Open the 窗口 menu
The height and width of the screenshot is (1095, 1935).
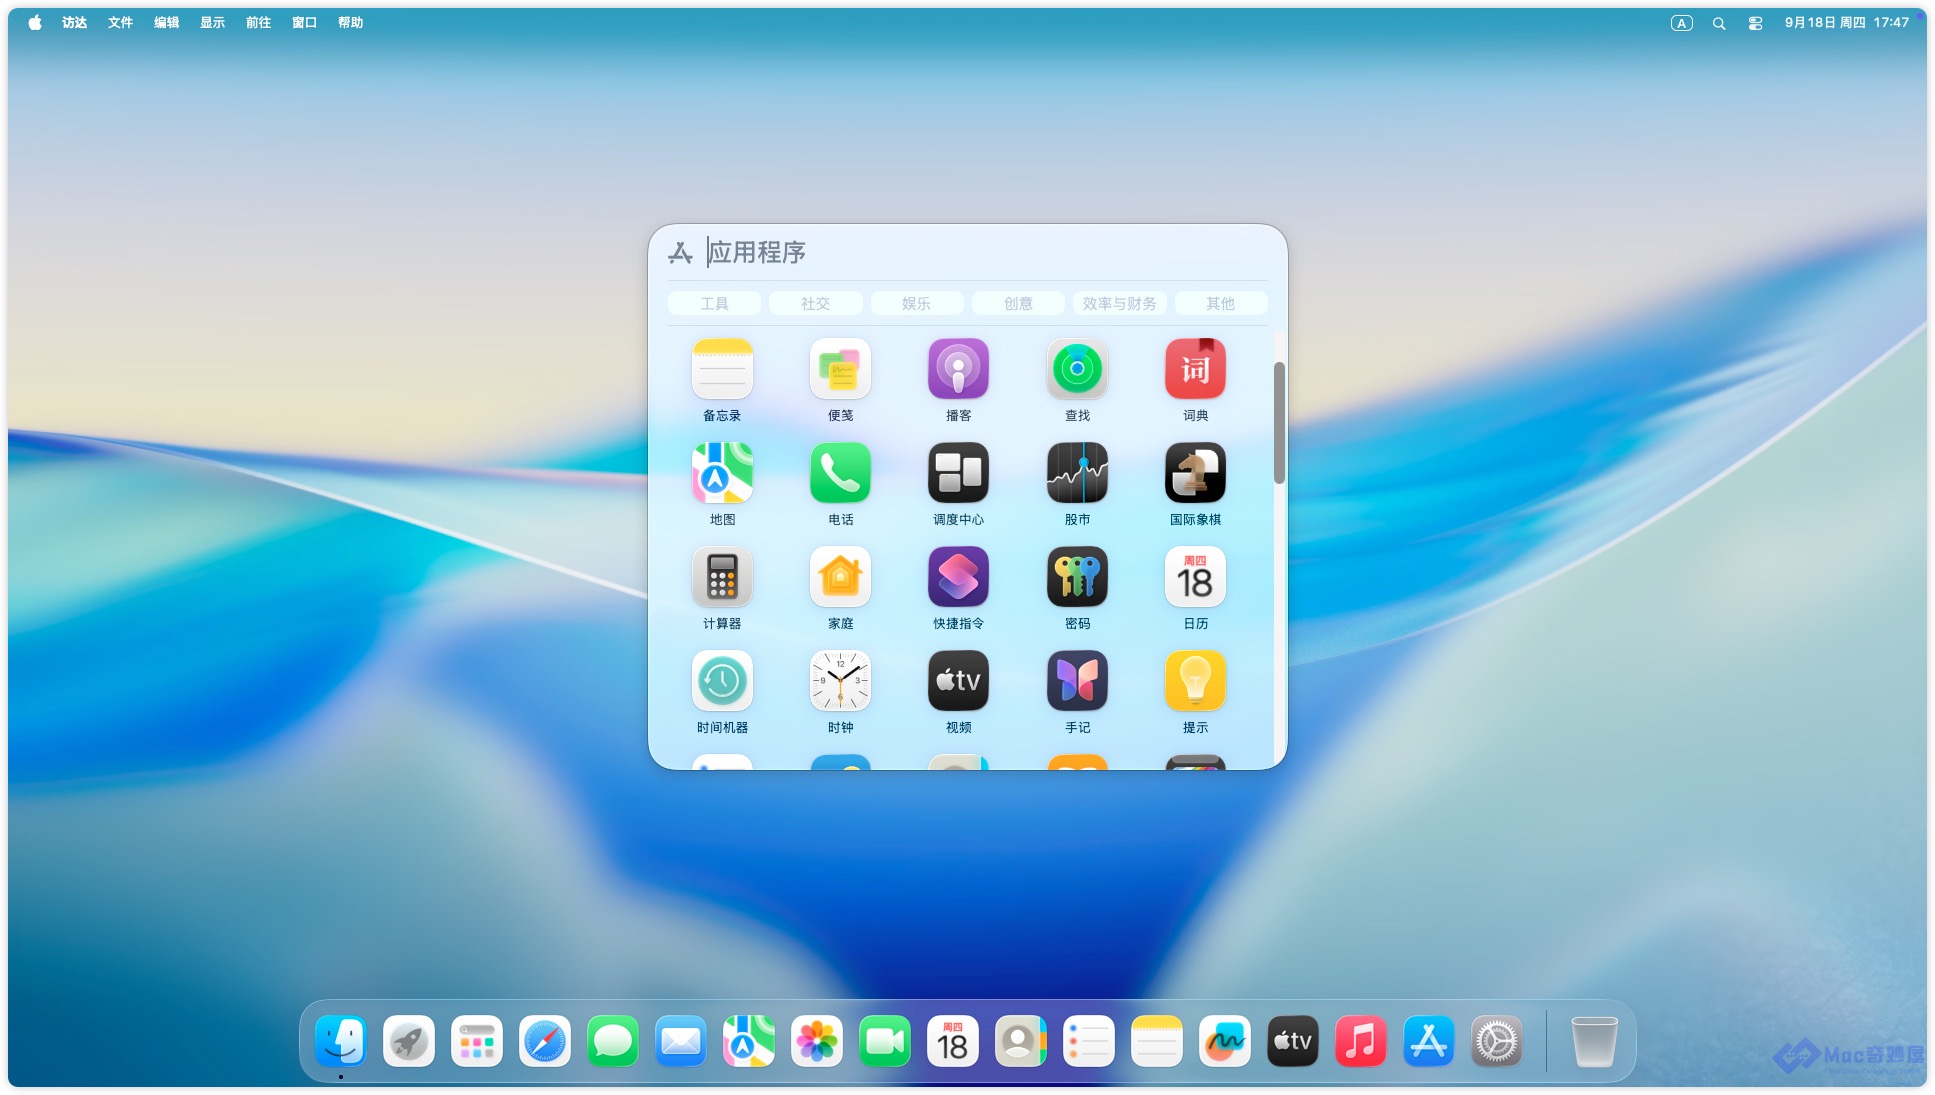pos(304,22)
